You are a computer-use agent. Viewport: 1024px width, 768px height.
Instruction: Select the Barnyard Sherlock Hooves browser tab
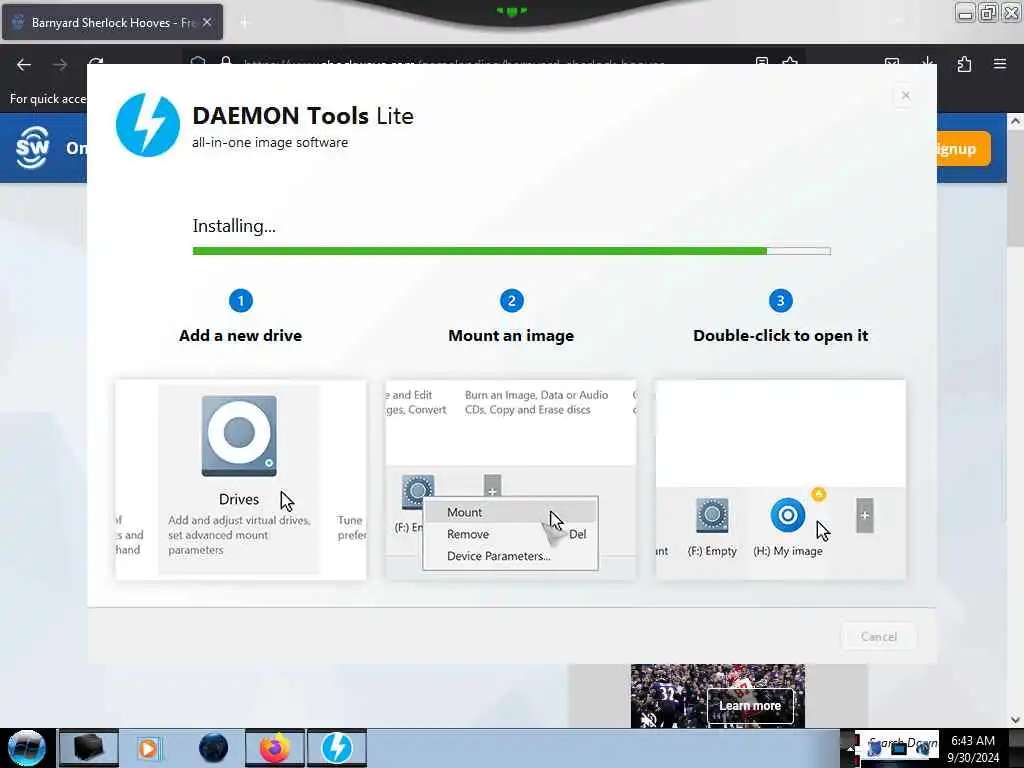pyautogui.click(x=112, y=22)
